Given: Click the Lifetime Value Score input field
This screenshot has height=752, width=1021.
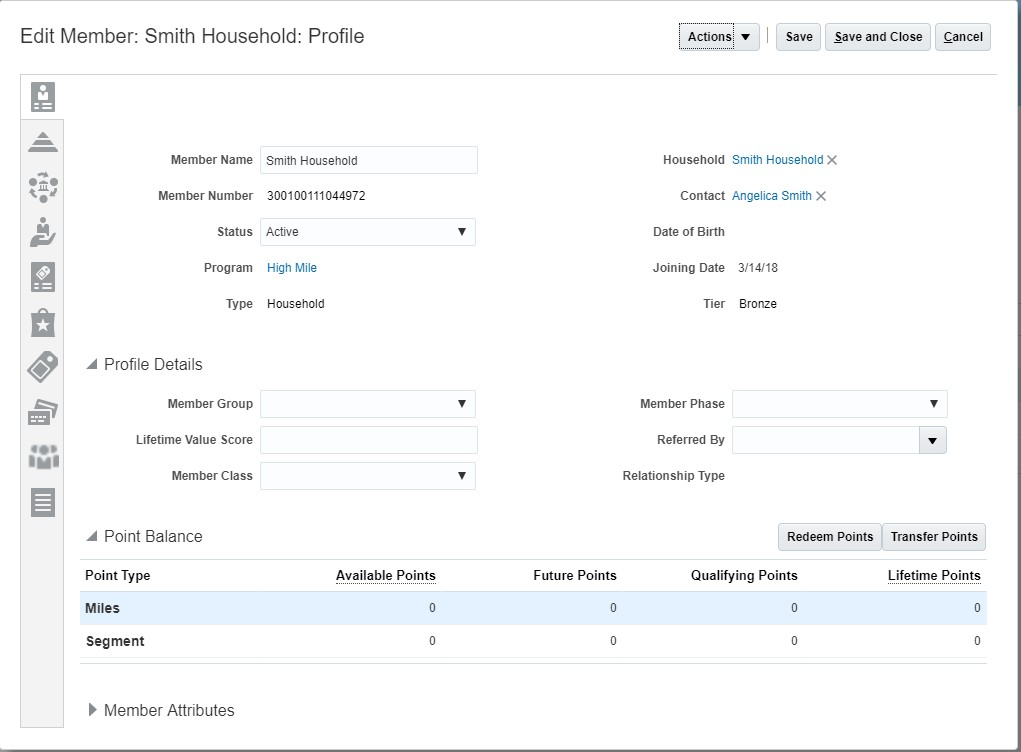Looking at the screenshot, I should click(x=369, y=440).
